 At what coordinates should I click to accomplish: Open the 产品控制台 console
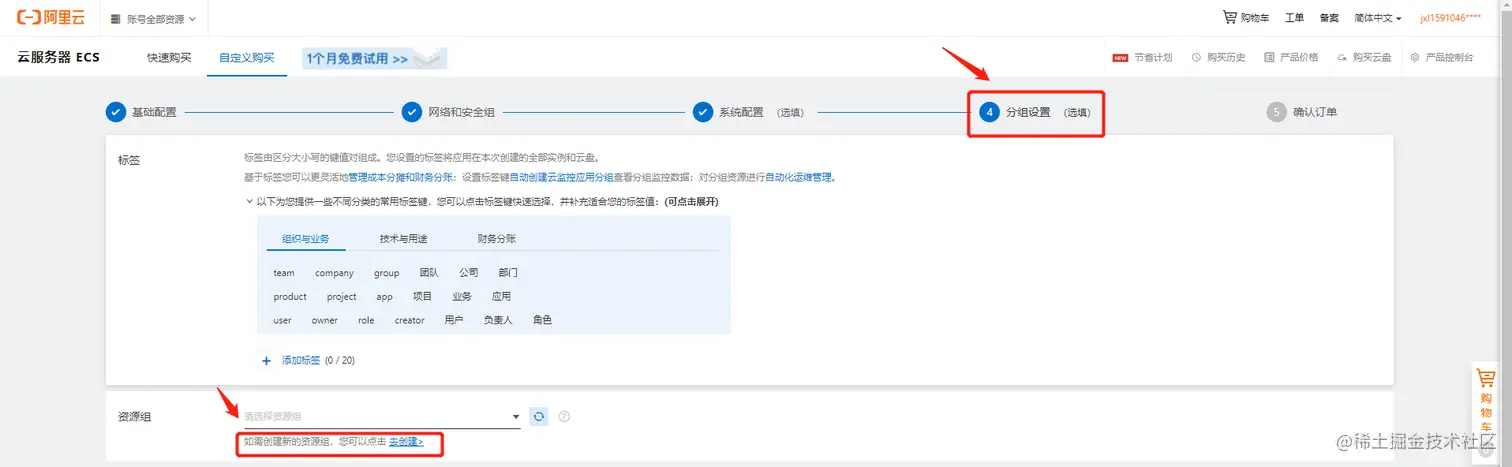[x=1449, y=58]
